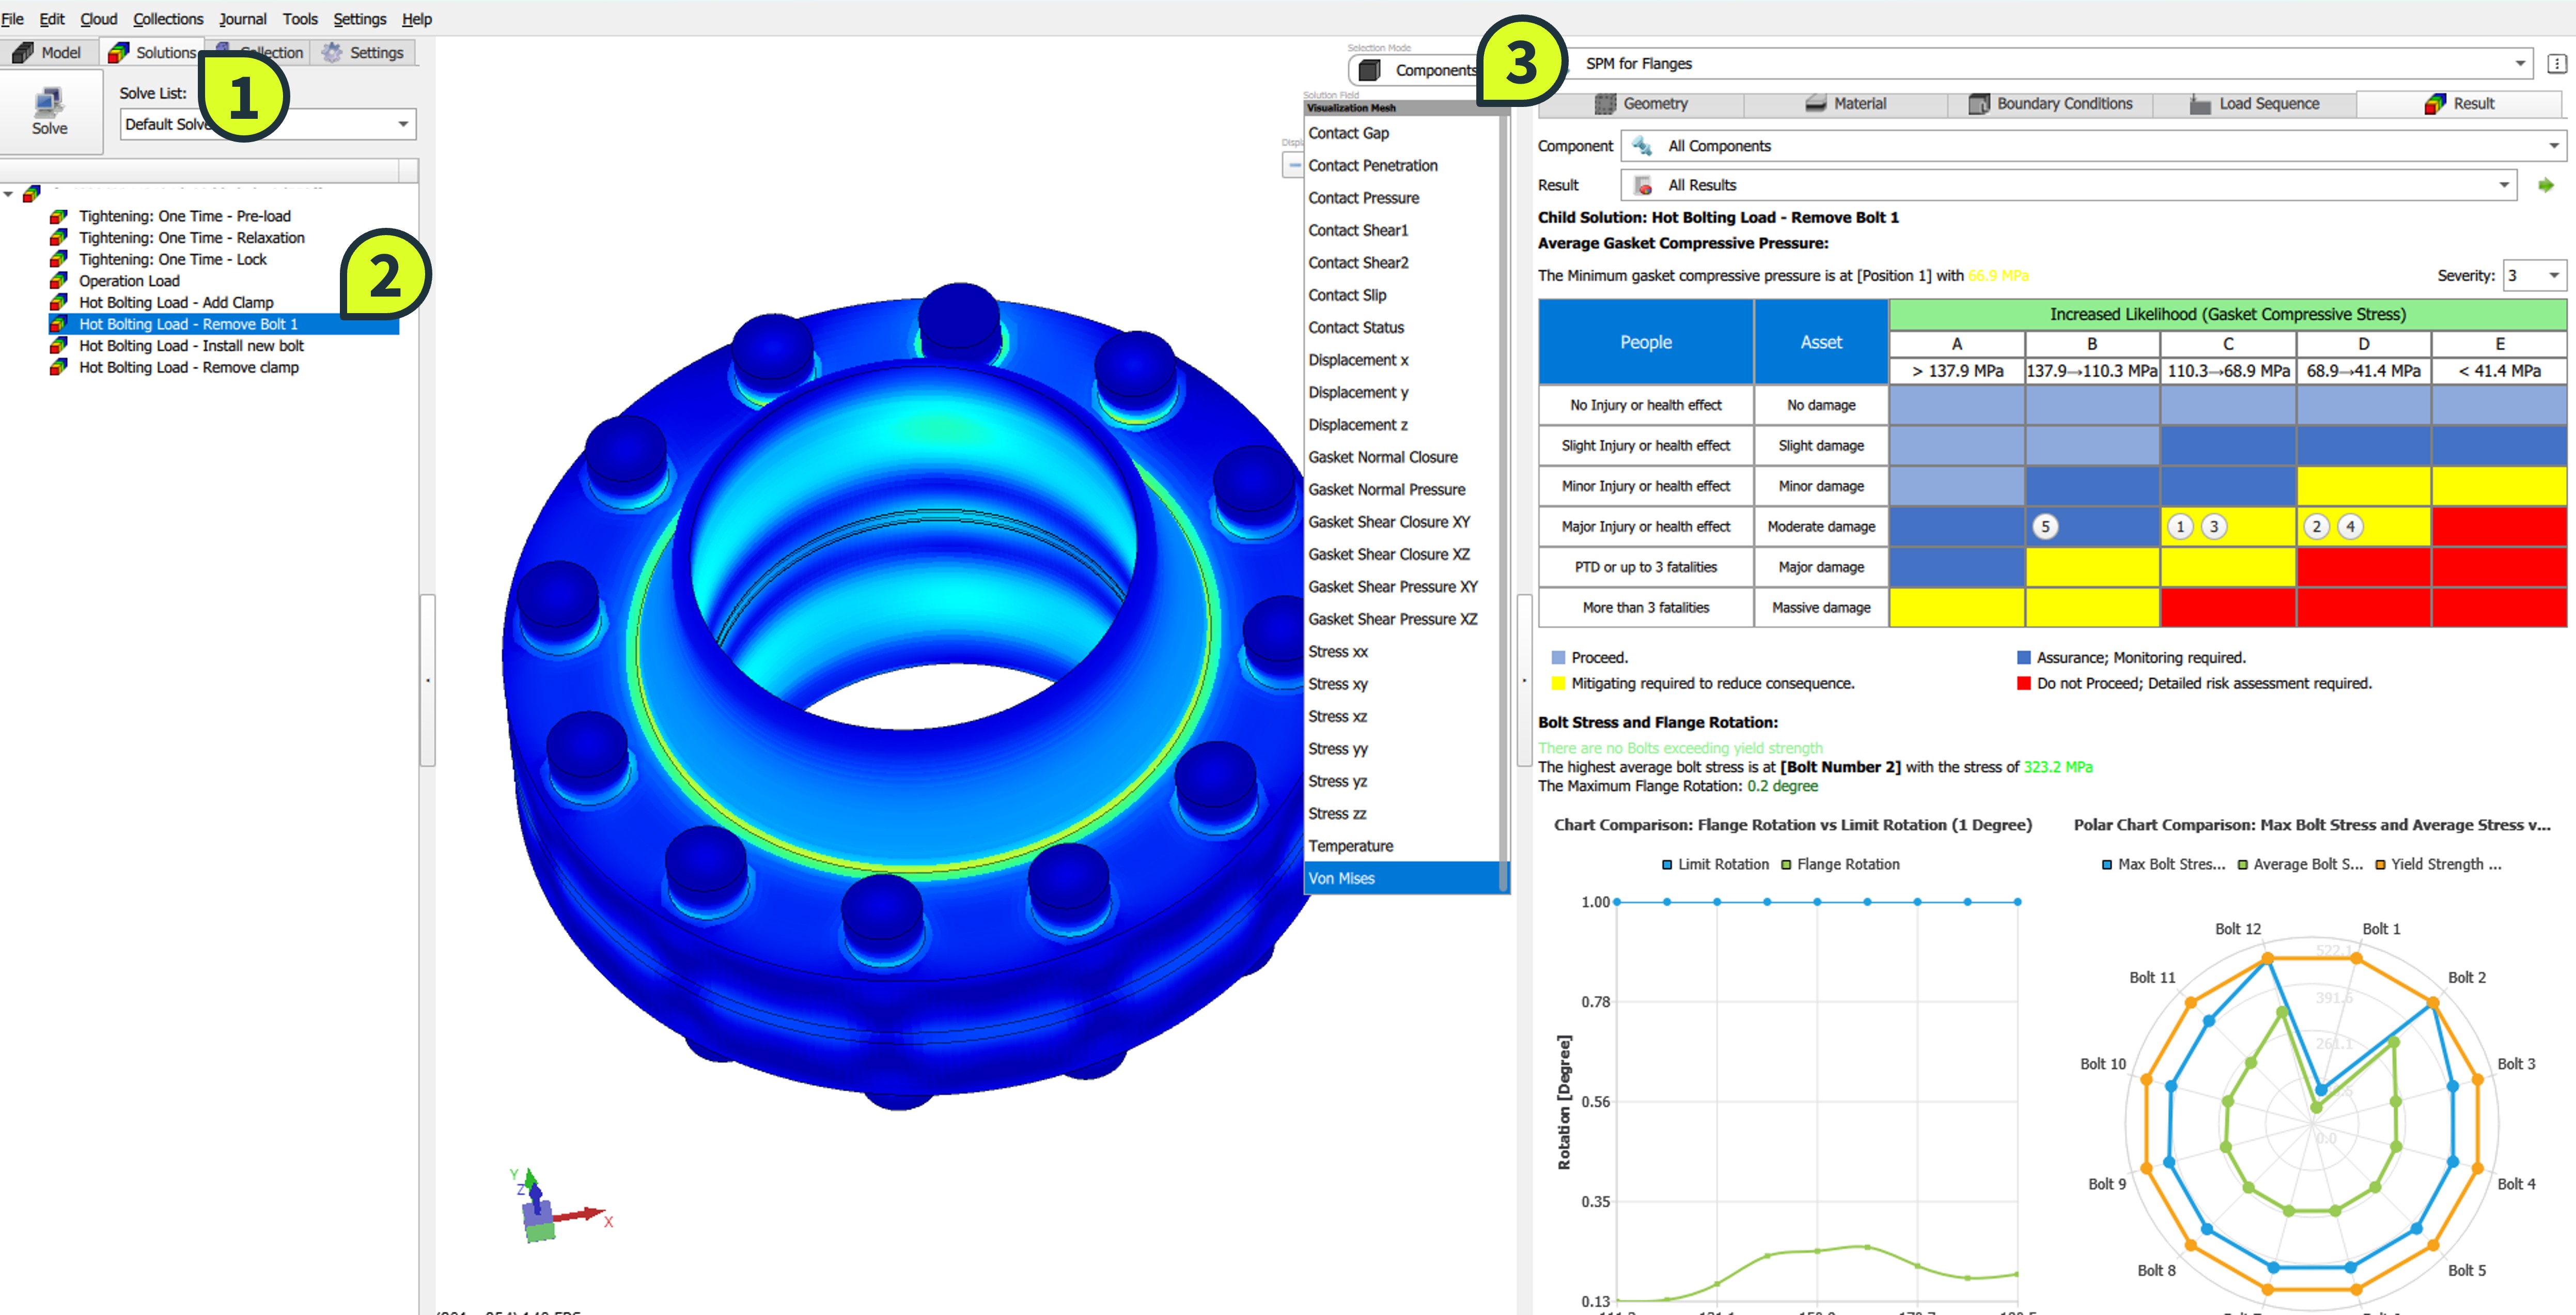Click marker 5 in the risk matrix
The image size is (2576, 1315).
2045,526
